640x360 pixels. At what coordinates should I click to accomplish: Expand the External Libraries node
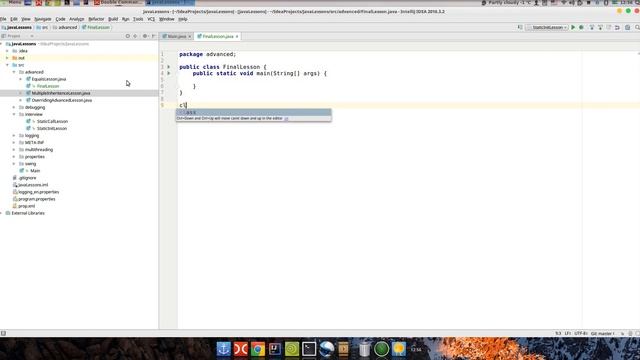[x=2, y=213]
